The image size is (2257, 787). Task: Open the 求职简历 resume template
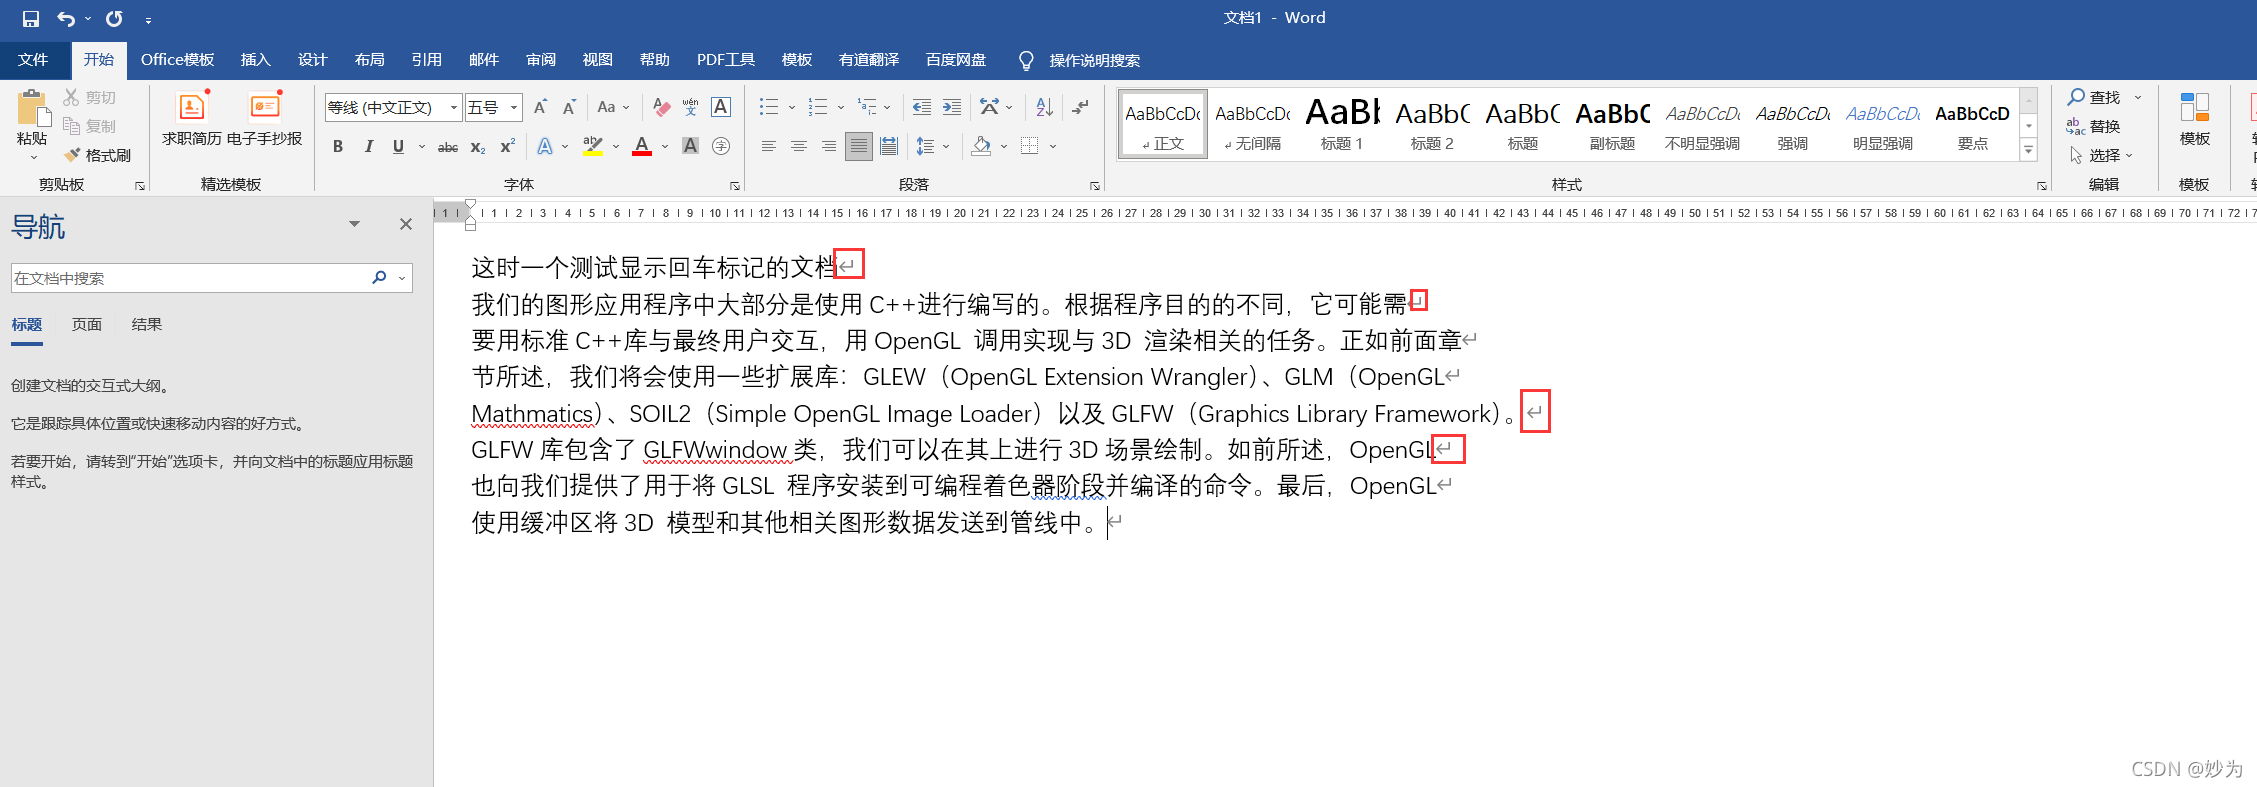tap(191, 118)
